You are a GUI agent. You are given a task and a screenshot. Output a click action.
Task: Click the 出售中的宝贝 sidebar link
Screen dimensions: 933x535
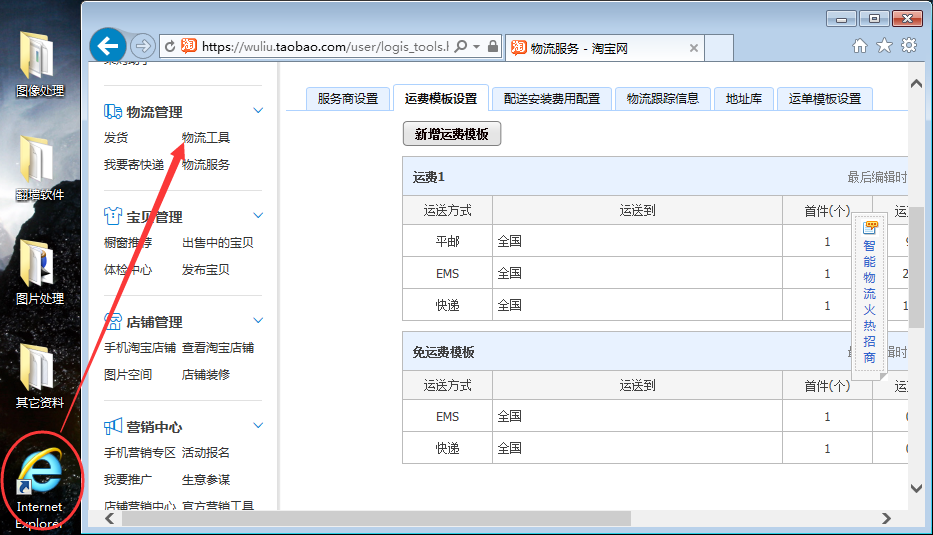click(x=218, y=243)
